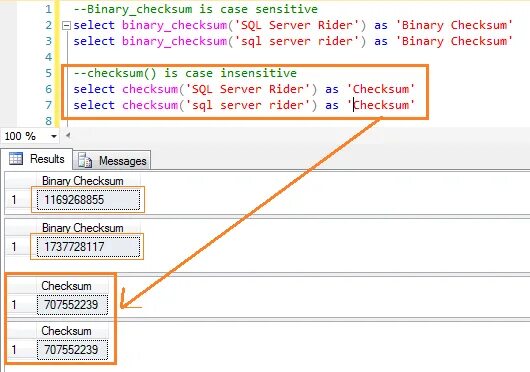
Task: Switch to the Results tab
Action: (x=37, y=159)
